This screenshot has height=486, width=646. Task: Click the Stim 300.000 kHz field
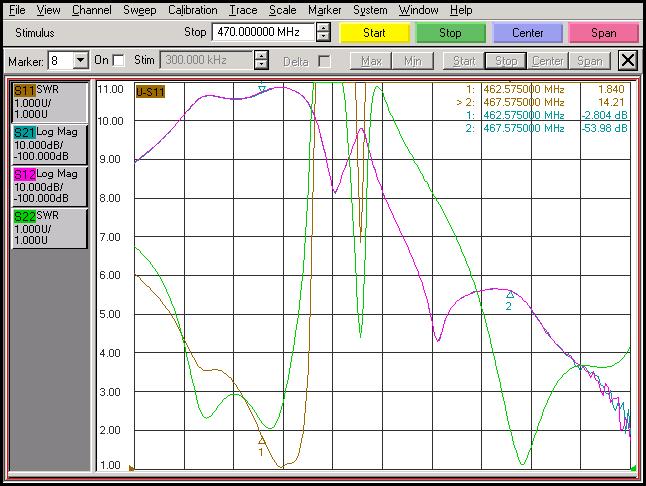(206, 60)
